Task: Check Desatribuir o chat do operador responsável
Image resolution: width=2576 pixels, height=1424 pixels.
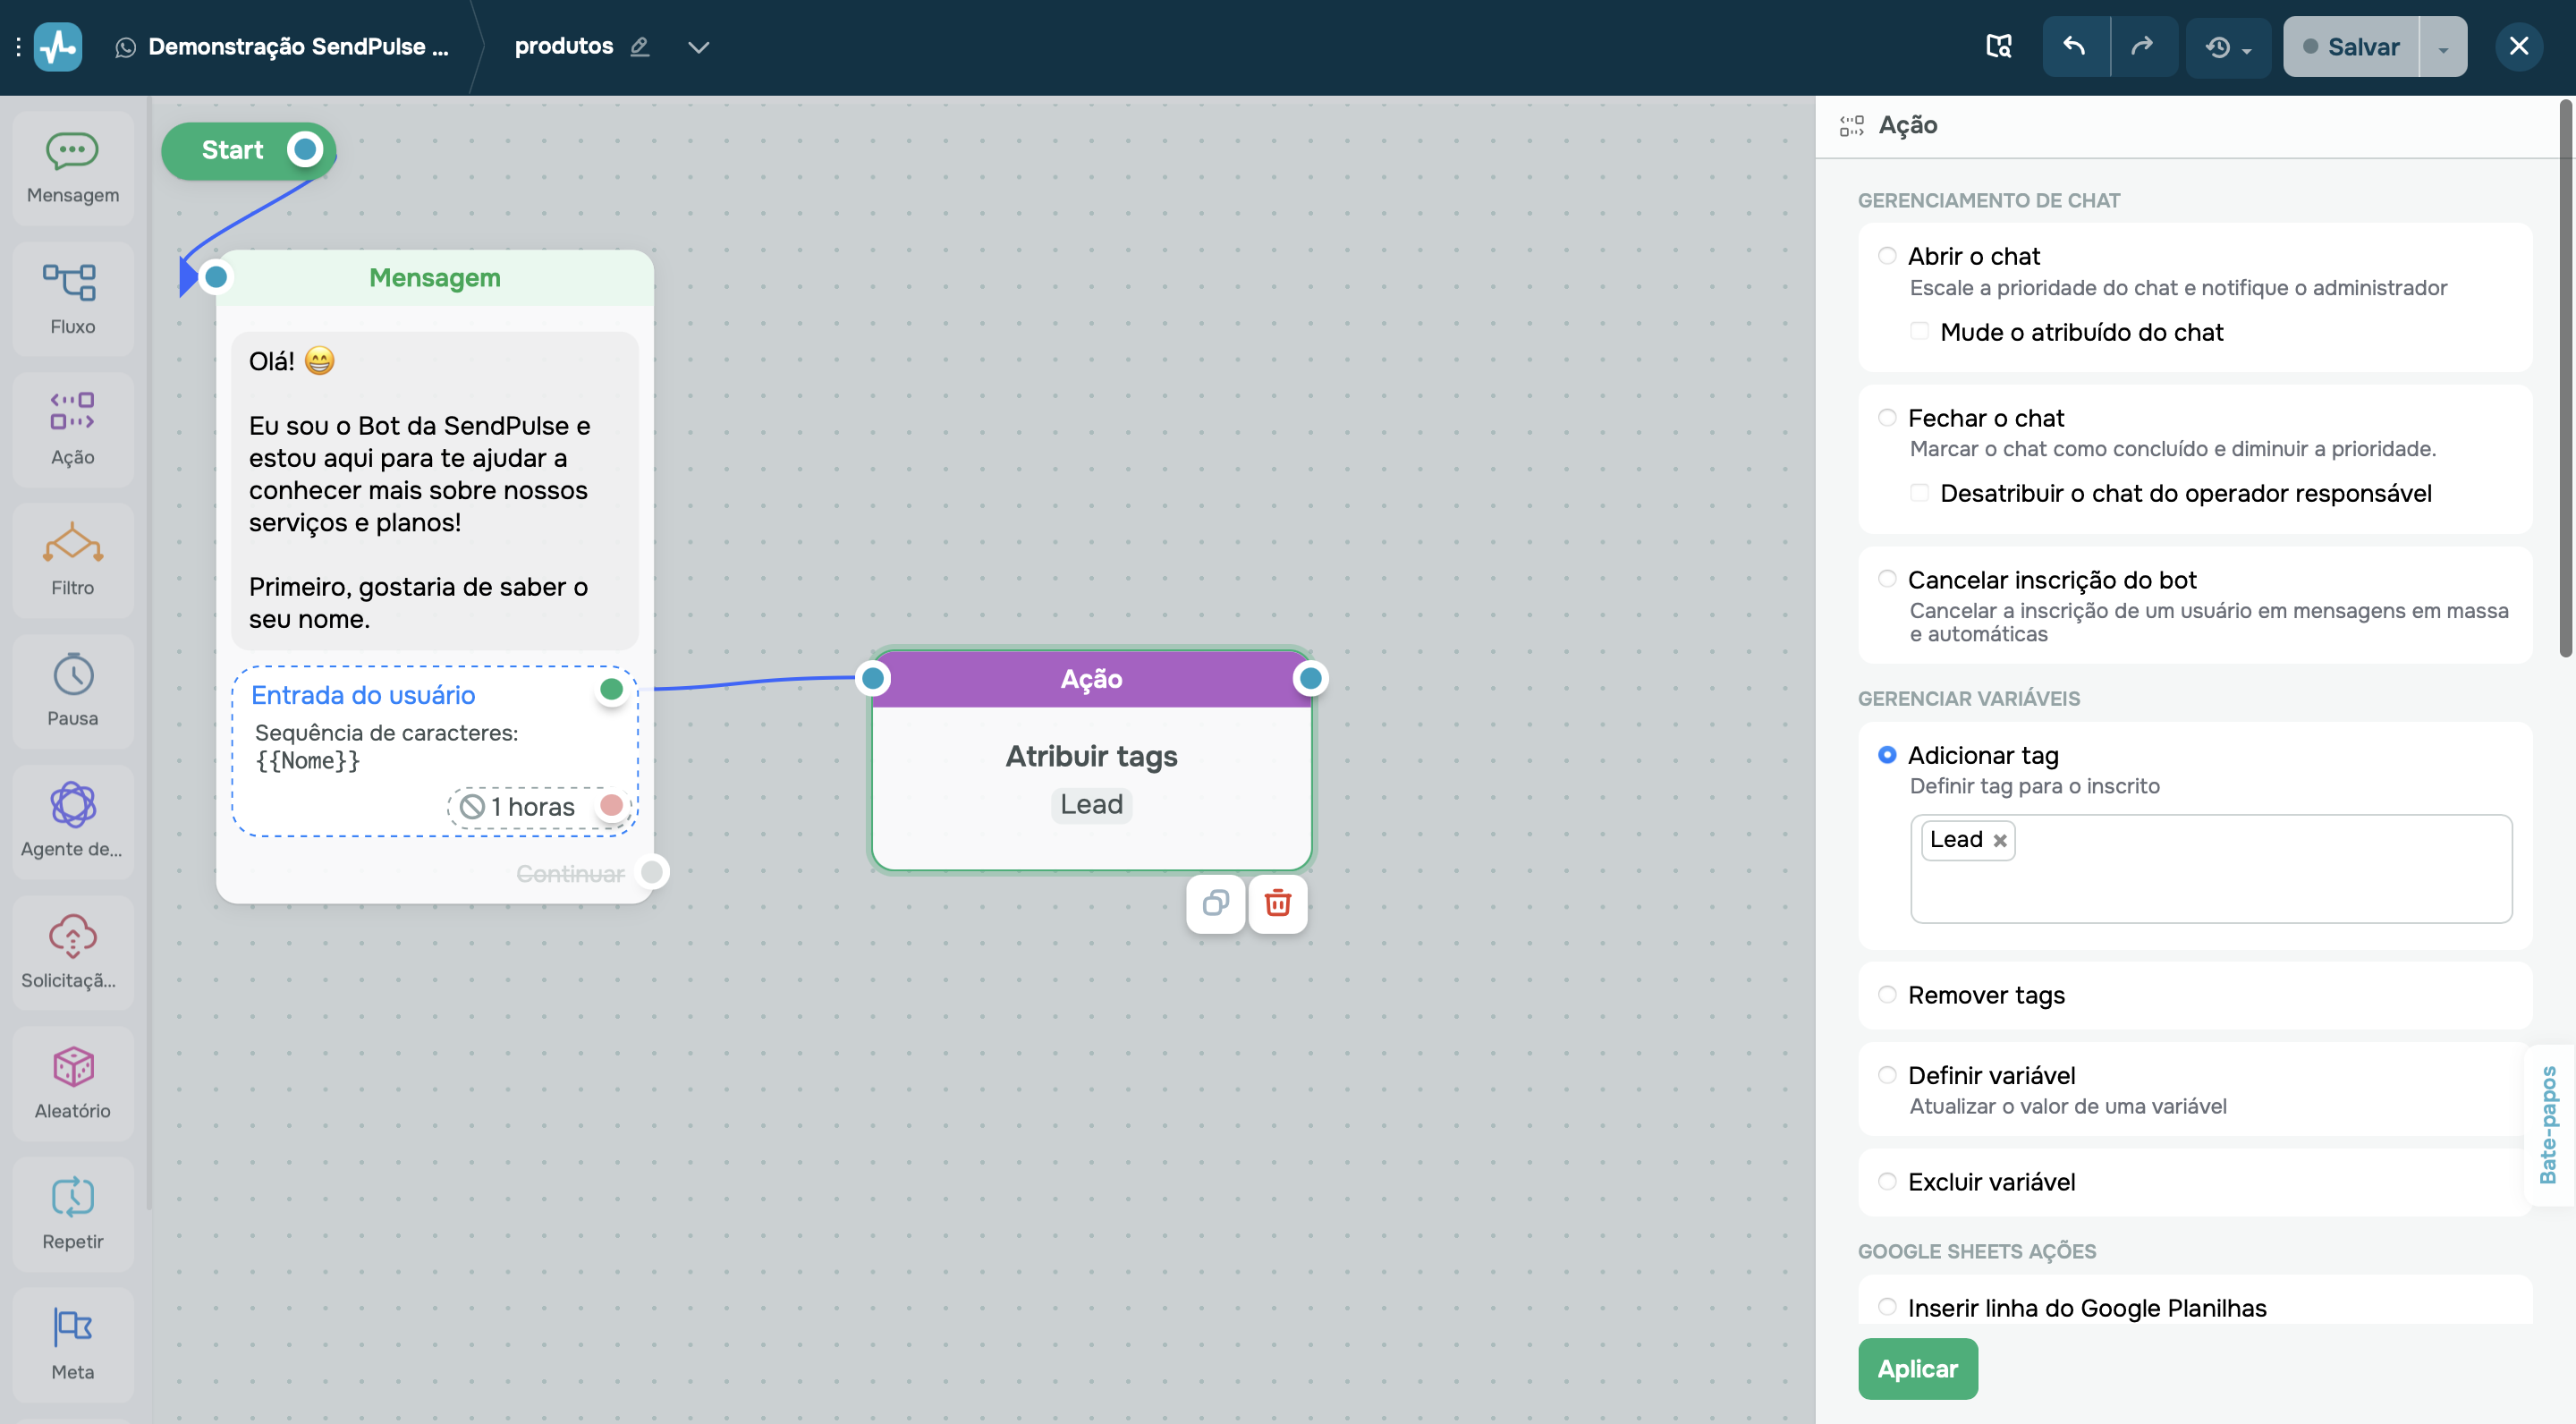Action: 1919,492
